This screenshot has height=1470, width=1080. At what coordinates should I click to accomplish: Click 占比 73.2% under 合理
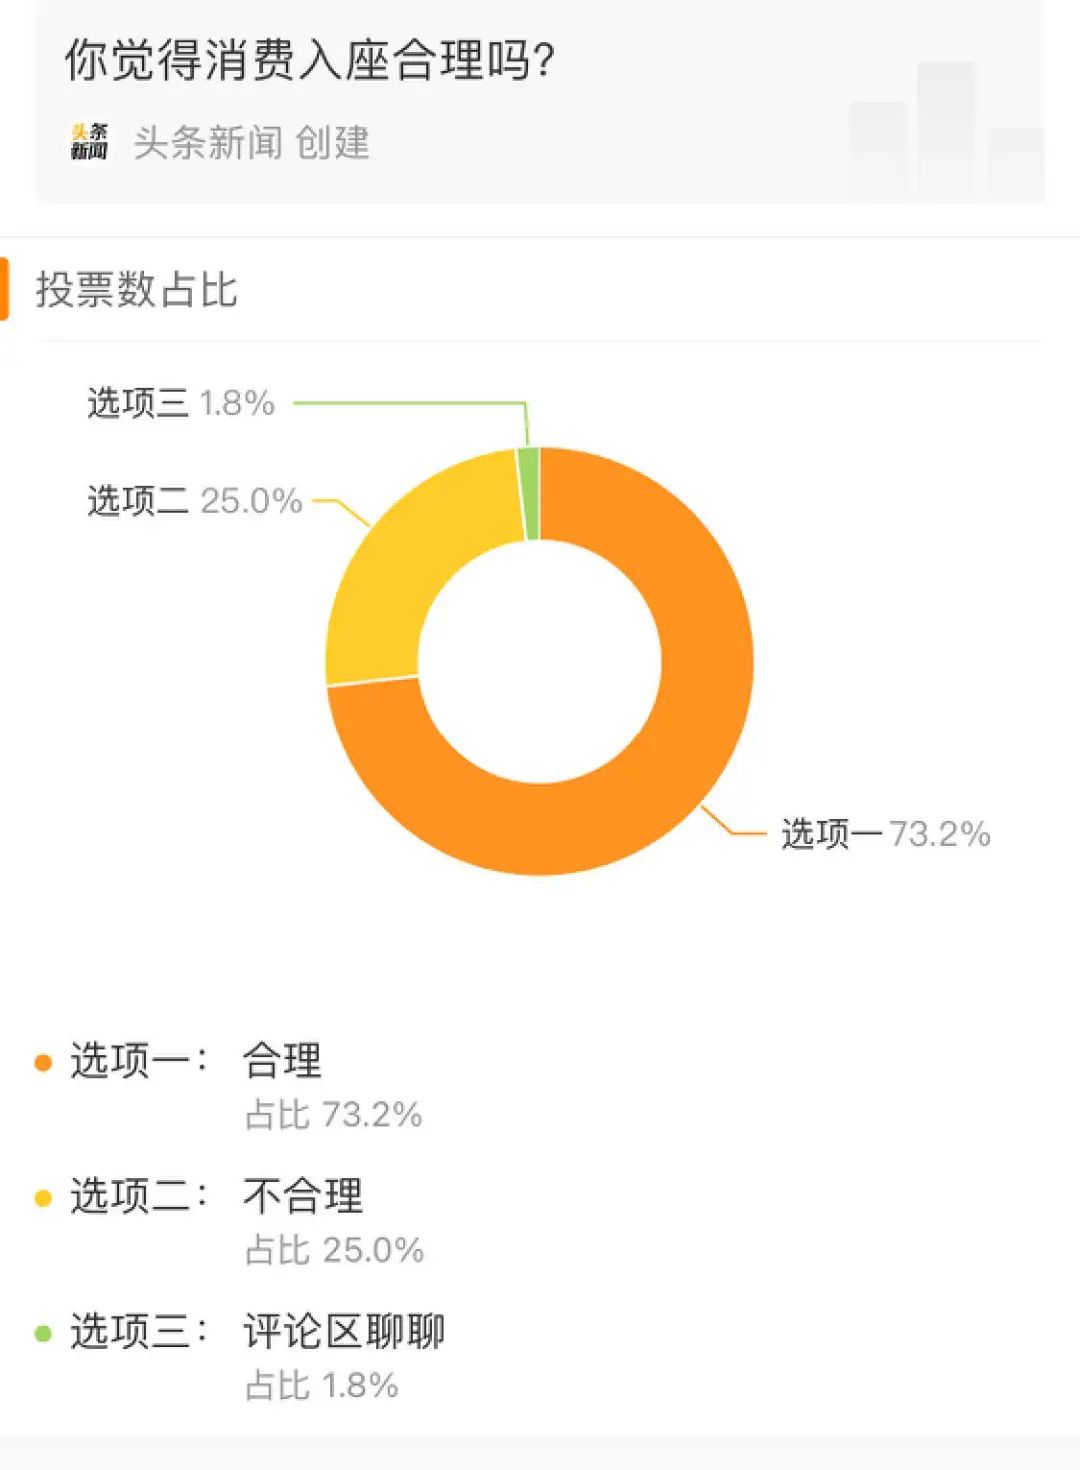pyautogui.click(x=334, y=1114)
